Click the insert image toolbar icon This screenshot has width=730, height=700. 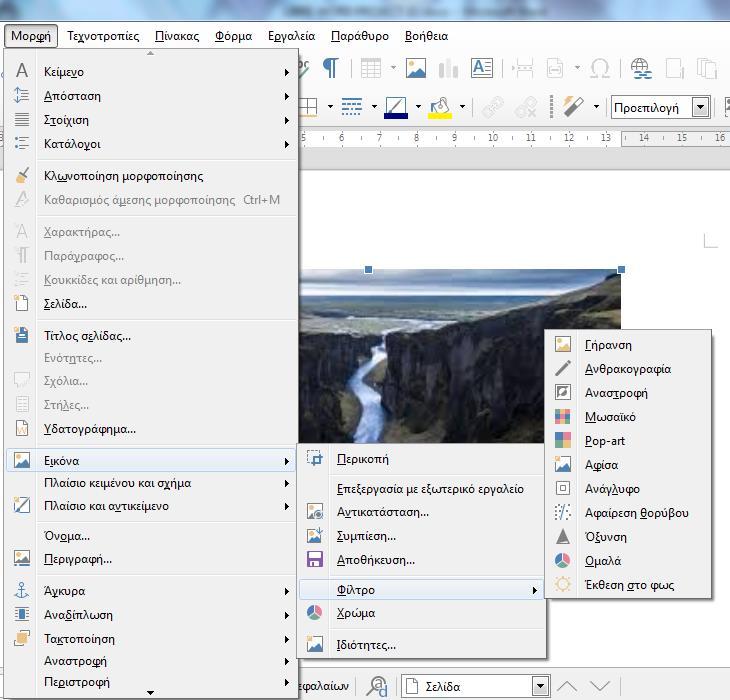415,68
